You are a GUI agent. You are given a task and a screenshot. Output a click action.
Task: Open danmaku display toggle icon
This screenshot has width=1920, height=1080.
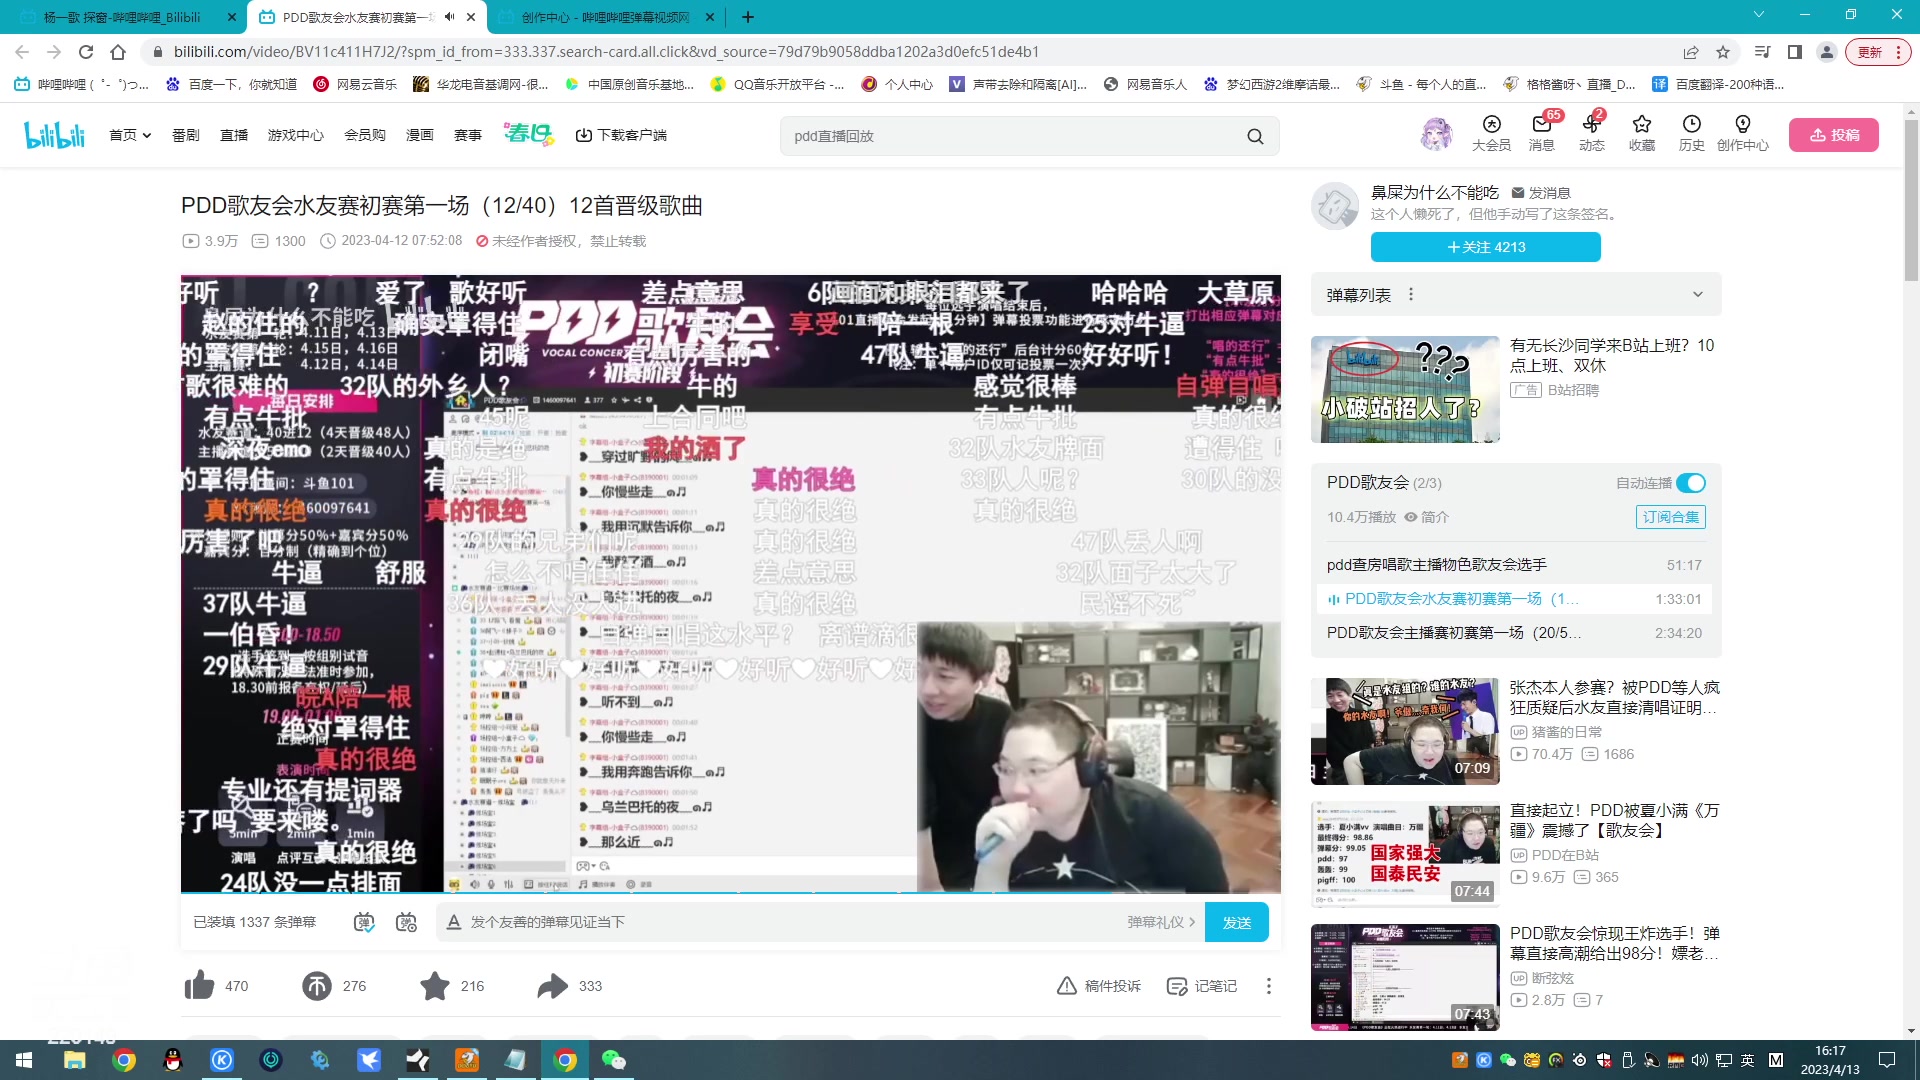(364, 922)
